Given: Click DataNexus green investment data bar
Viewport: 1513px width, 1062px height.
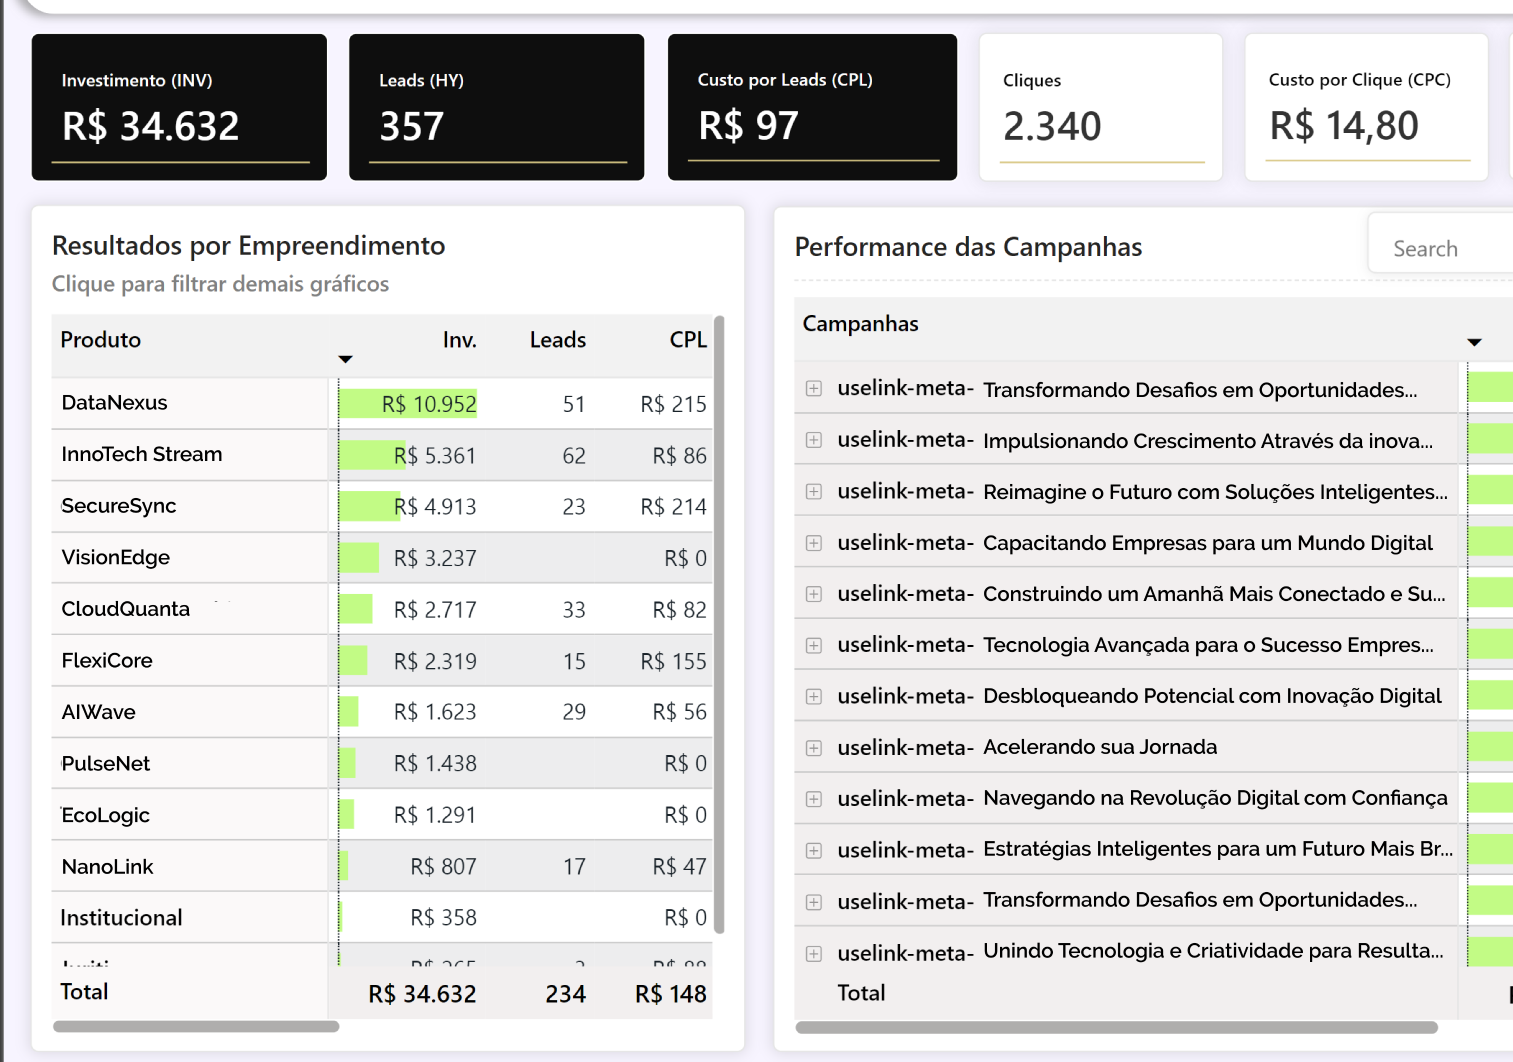Looking at the screenshot, I should tap(407, 404).
